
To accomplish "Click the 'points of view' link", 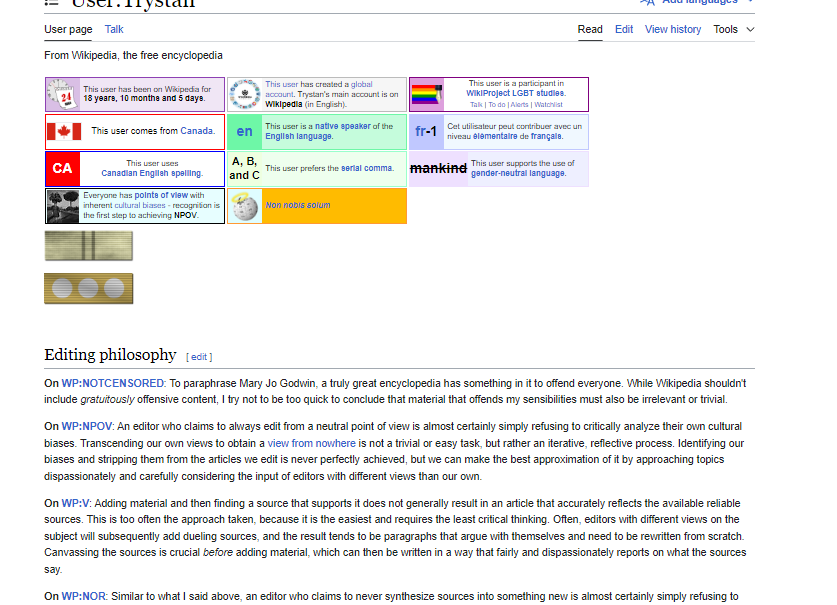I will pyautogui.click(x=161, y=195).
